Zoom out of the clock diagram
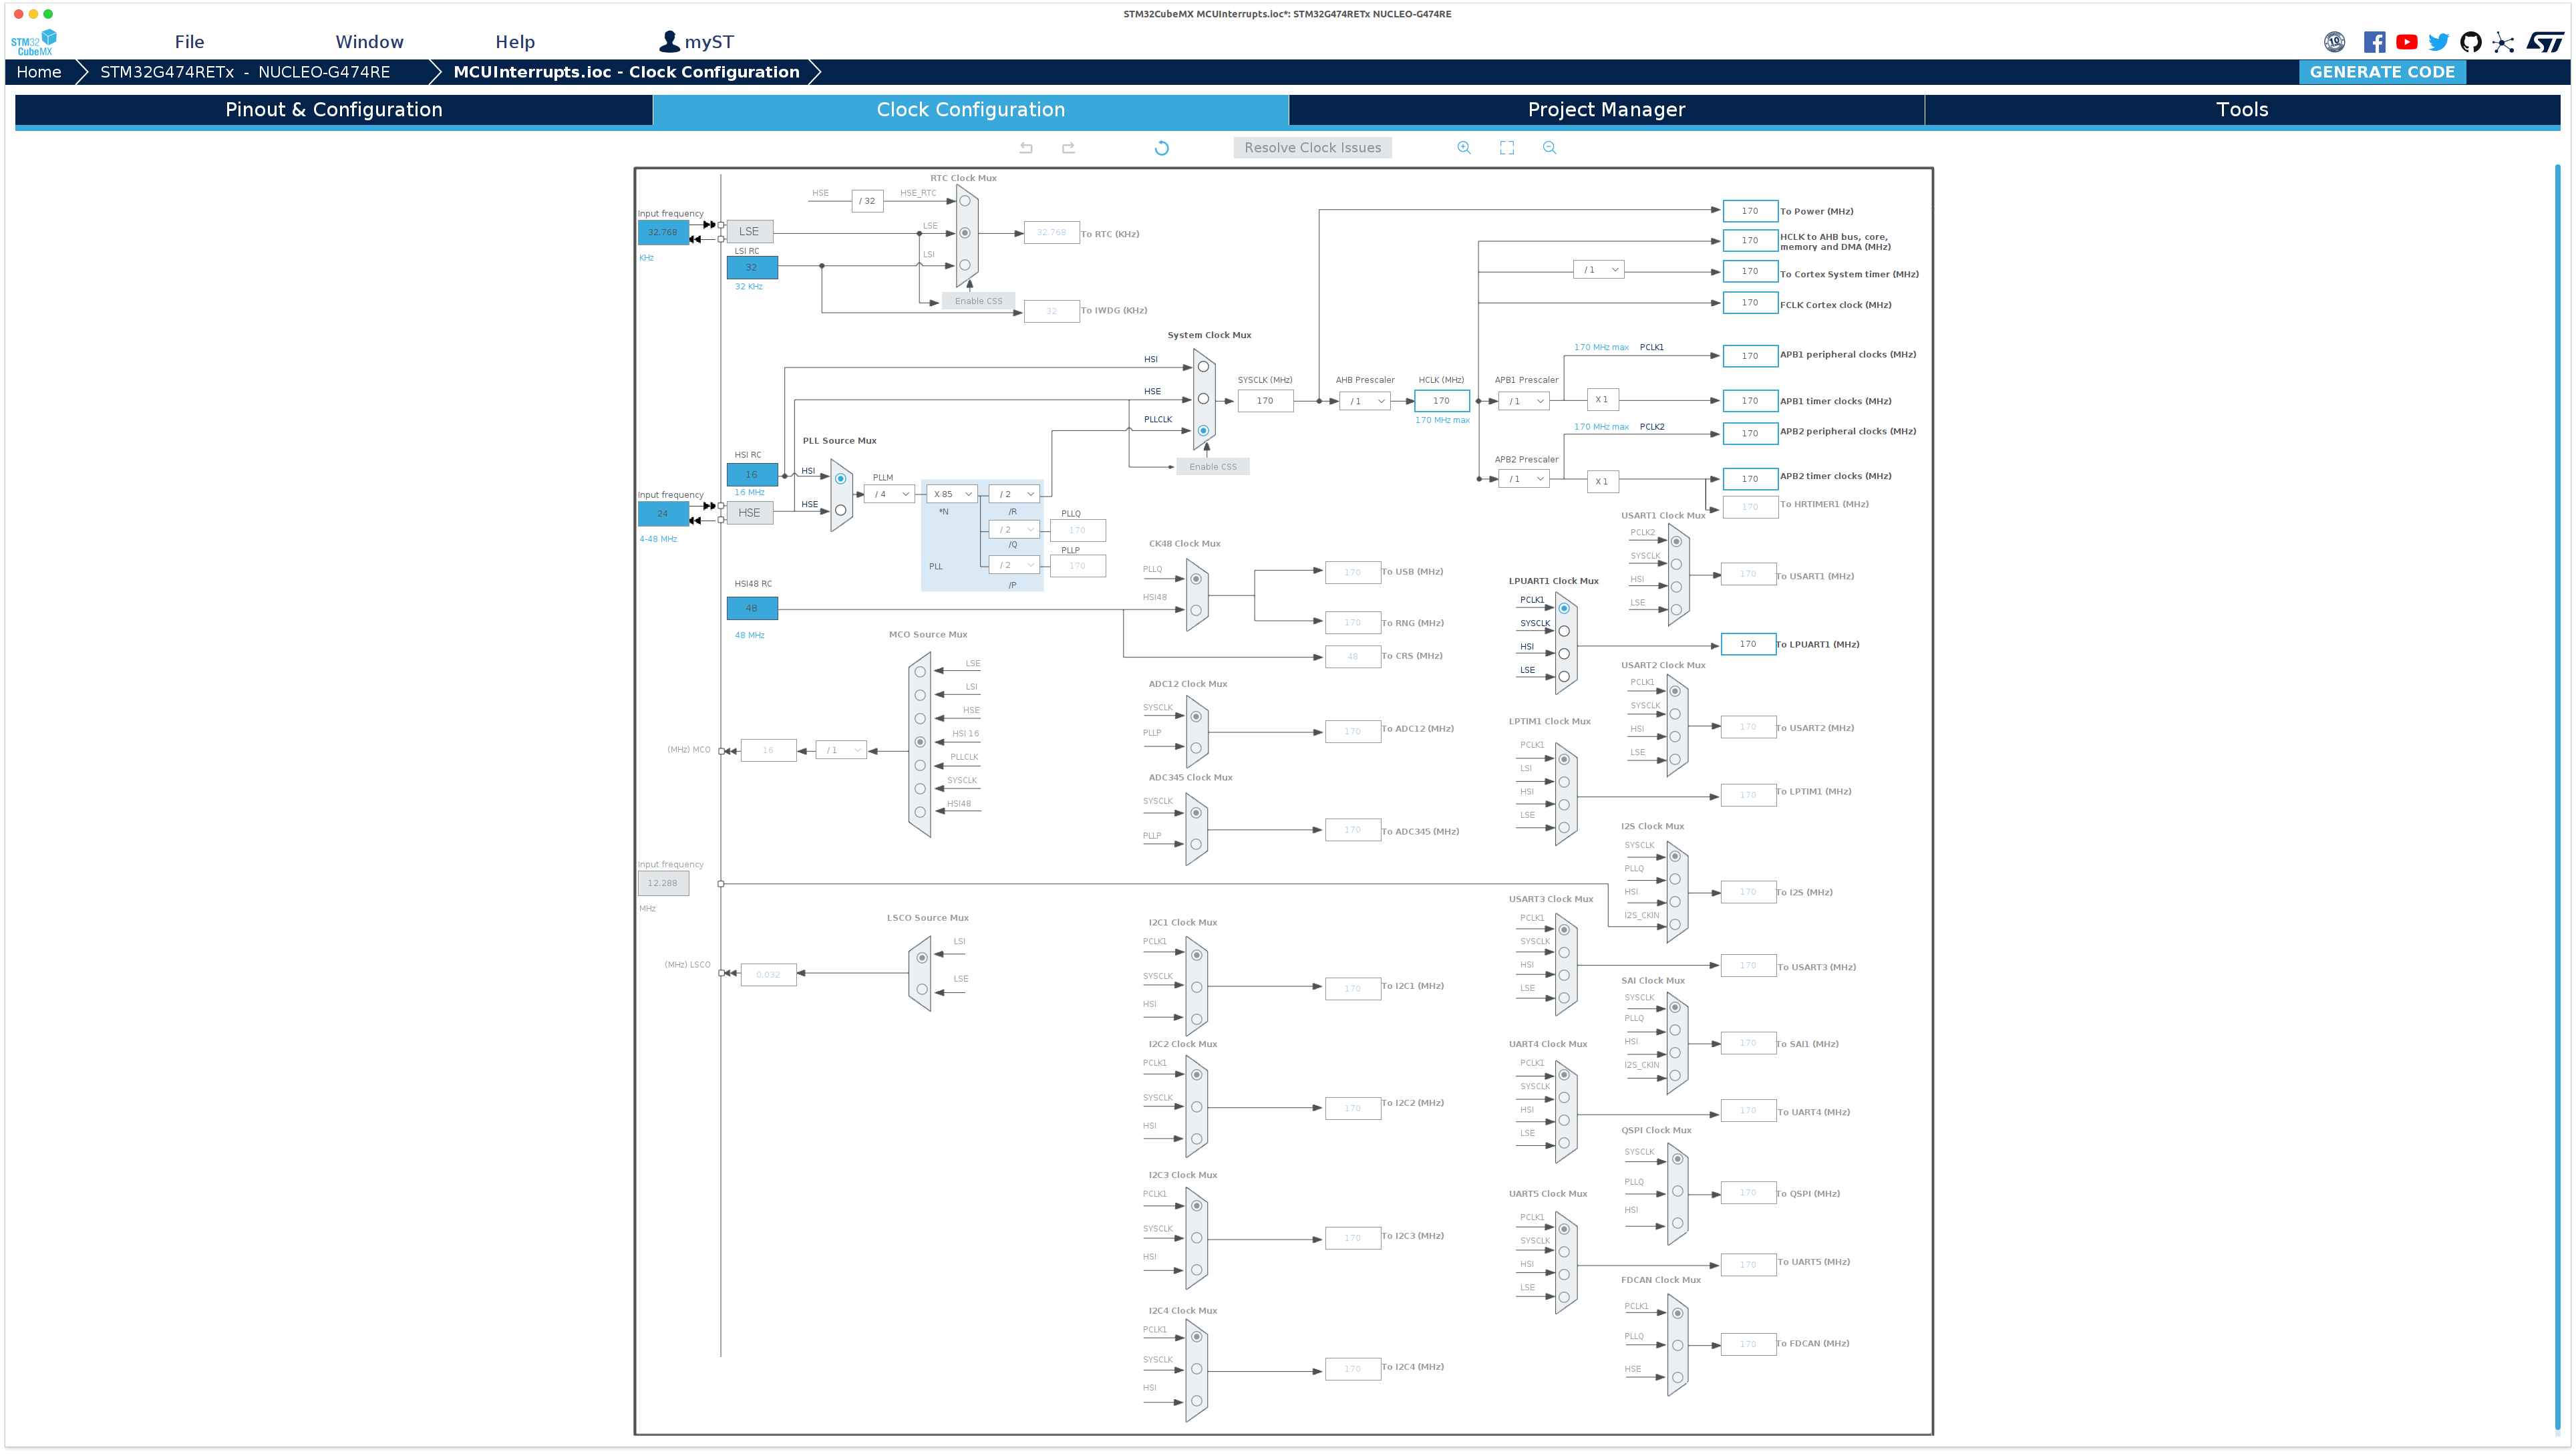Screen dimensions: 2576x1454 pos(1549,148)
